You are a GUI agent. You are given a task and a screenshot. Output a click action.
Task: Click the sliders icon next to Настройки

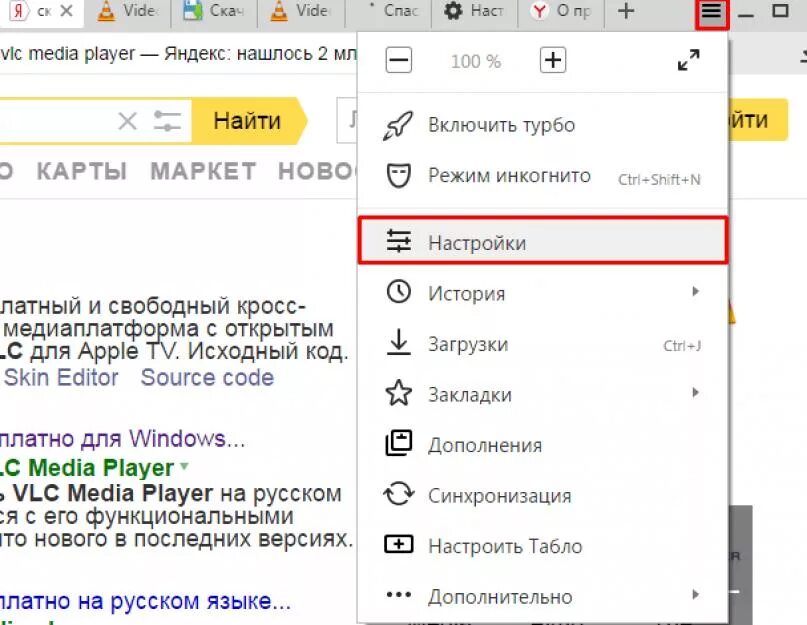tap(399, 241)
